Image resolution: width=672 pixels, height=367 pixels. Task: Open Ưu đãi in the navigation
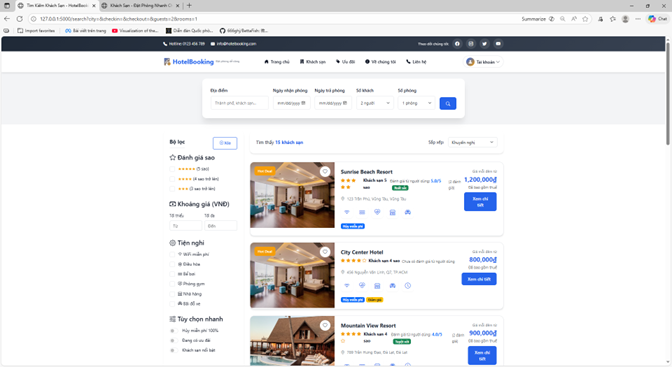click(x=345, y=62)
